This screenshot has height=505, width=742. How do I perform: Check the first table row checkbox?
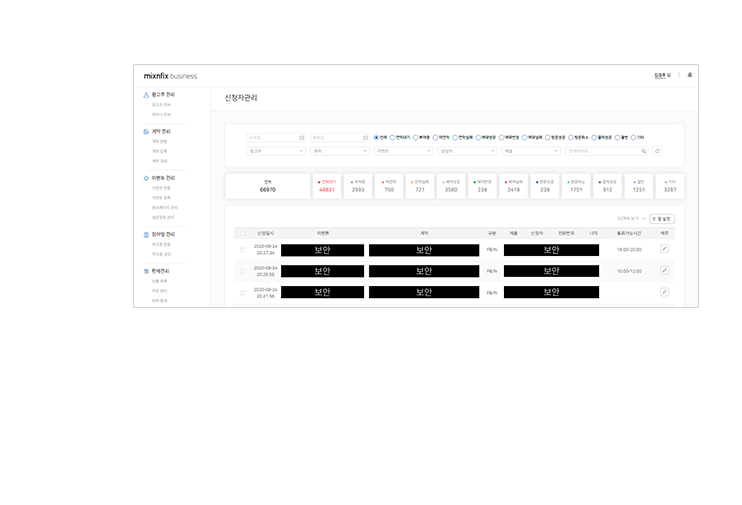242,250
